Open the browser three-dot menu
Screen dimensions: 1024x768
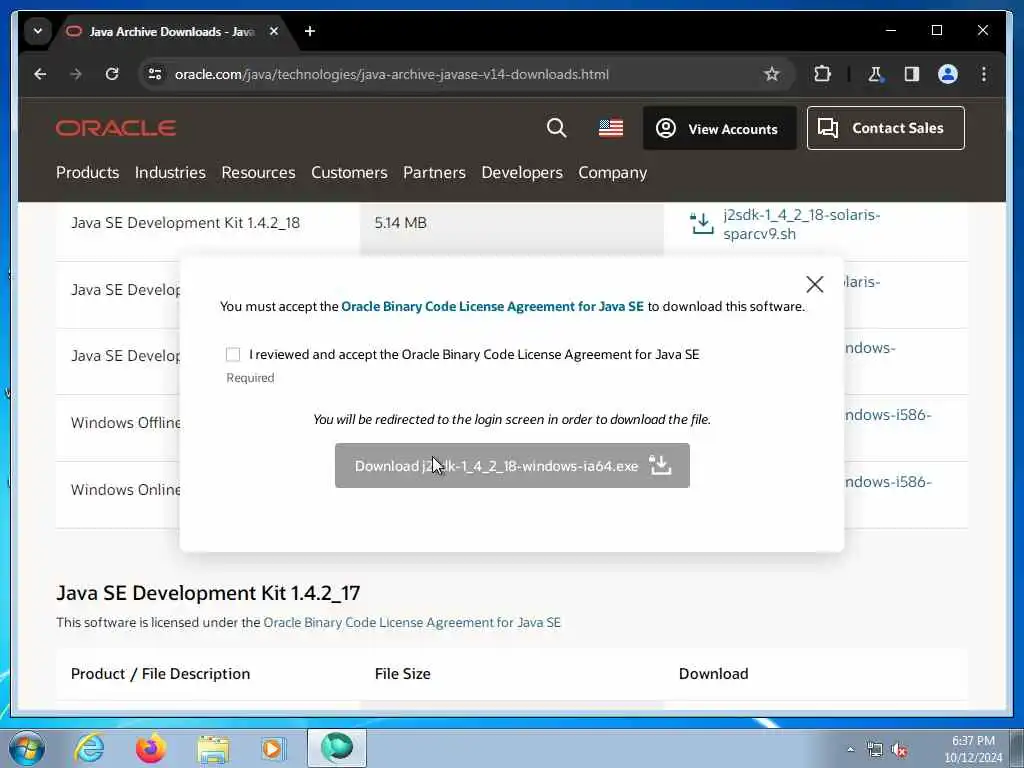pos(984,74)
